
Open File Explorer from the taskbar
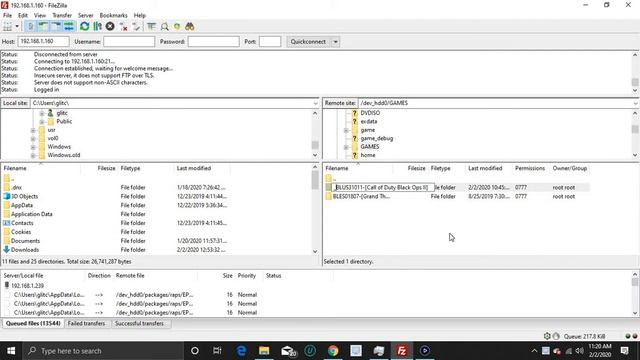pyautogui.click(x=264, y=351)
